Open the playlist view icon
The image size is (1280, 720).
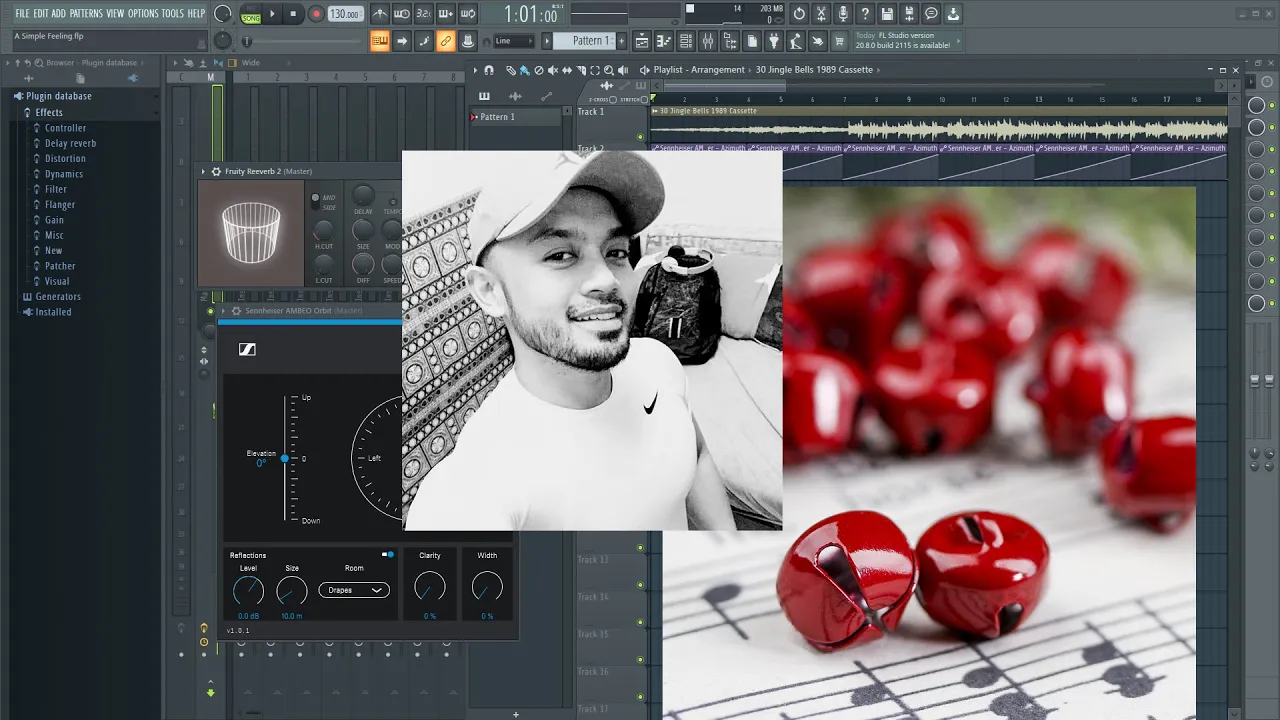point(641,41)
